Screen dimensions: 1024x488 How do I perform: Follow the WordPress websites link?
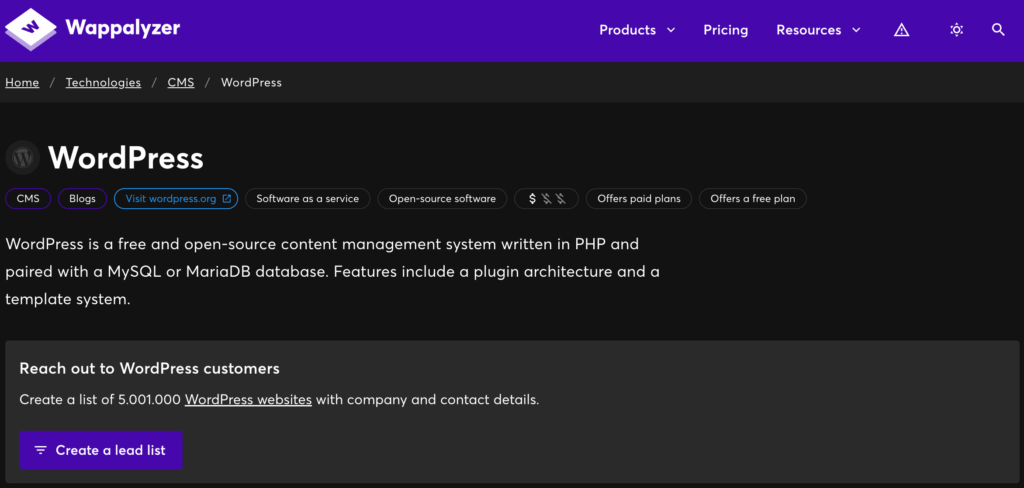[x=248, y=399]
